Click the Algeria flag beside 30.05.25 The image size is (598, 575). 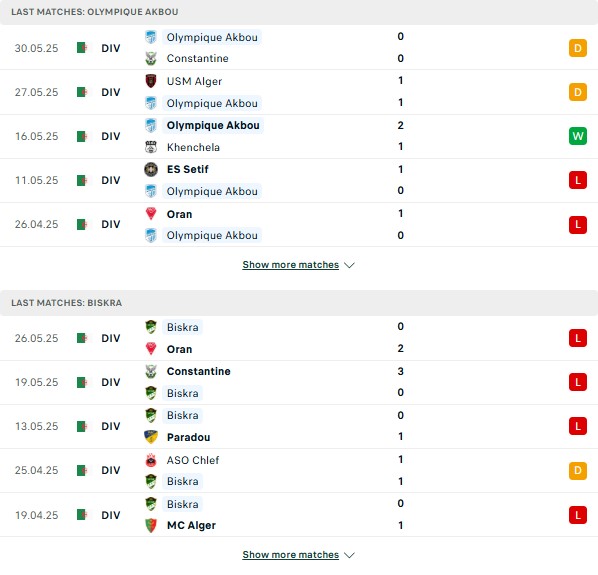tap(82, 48)
